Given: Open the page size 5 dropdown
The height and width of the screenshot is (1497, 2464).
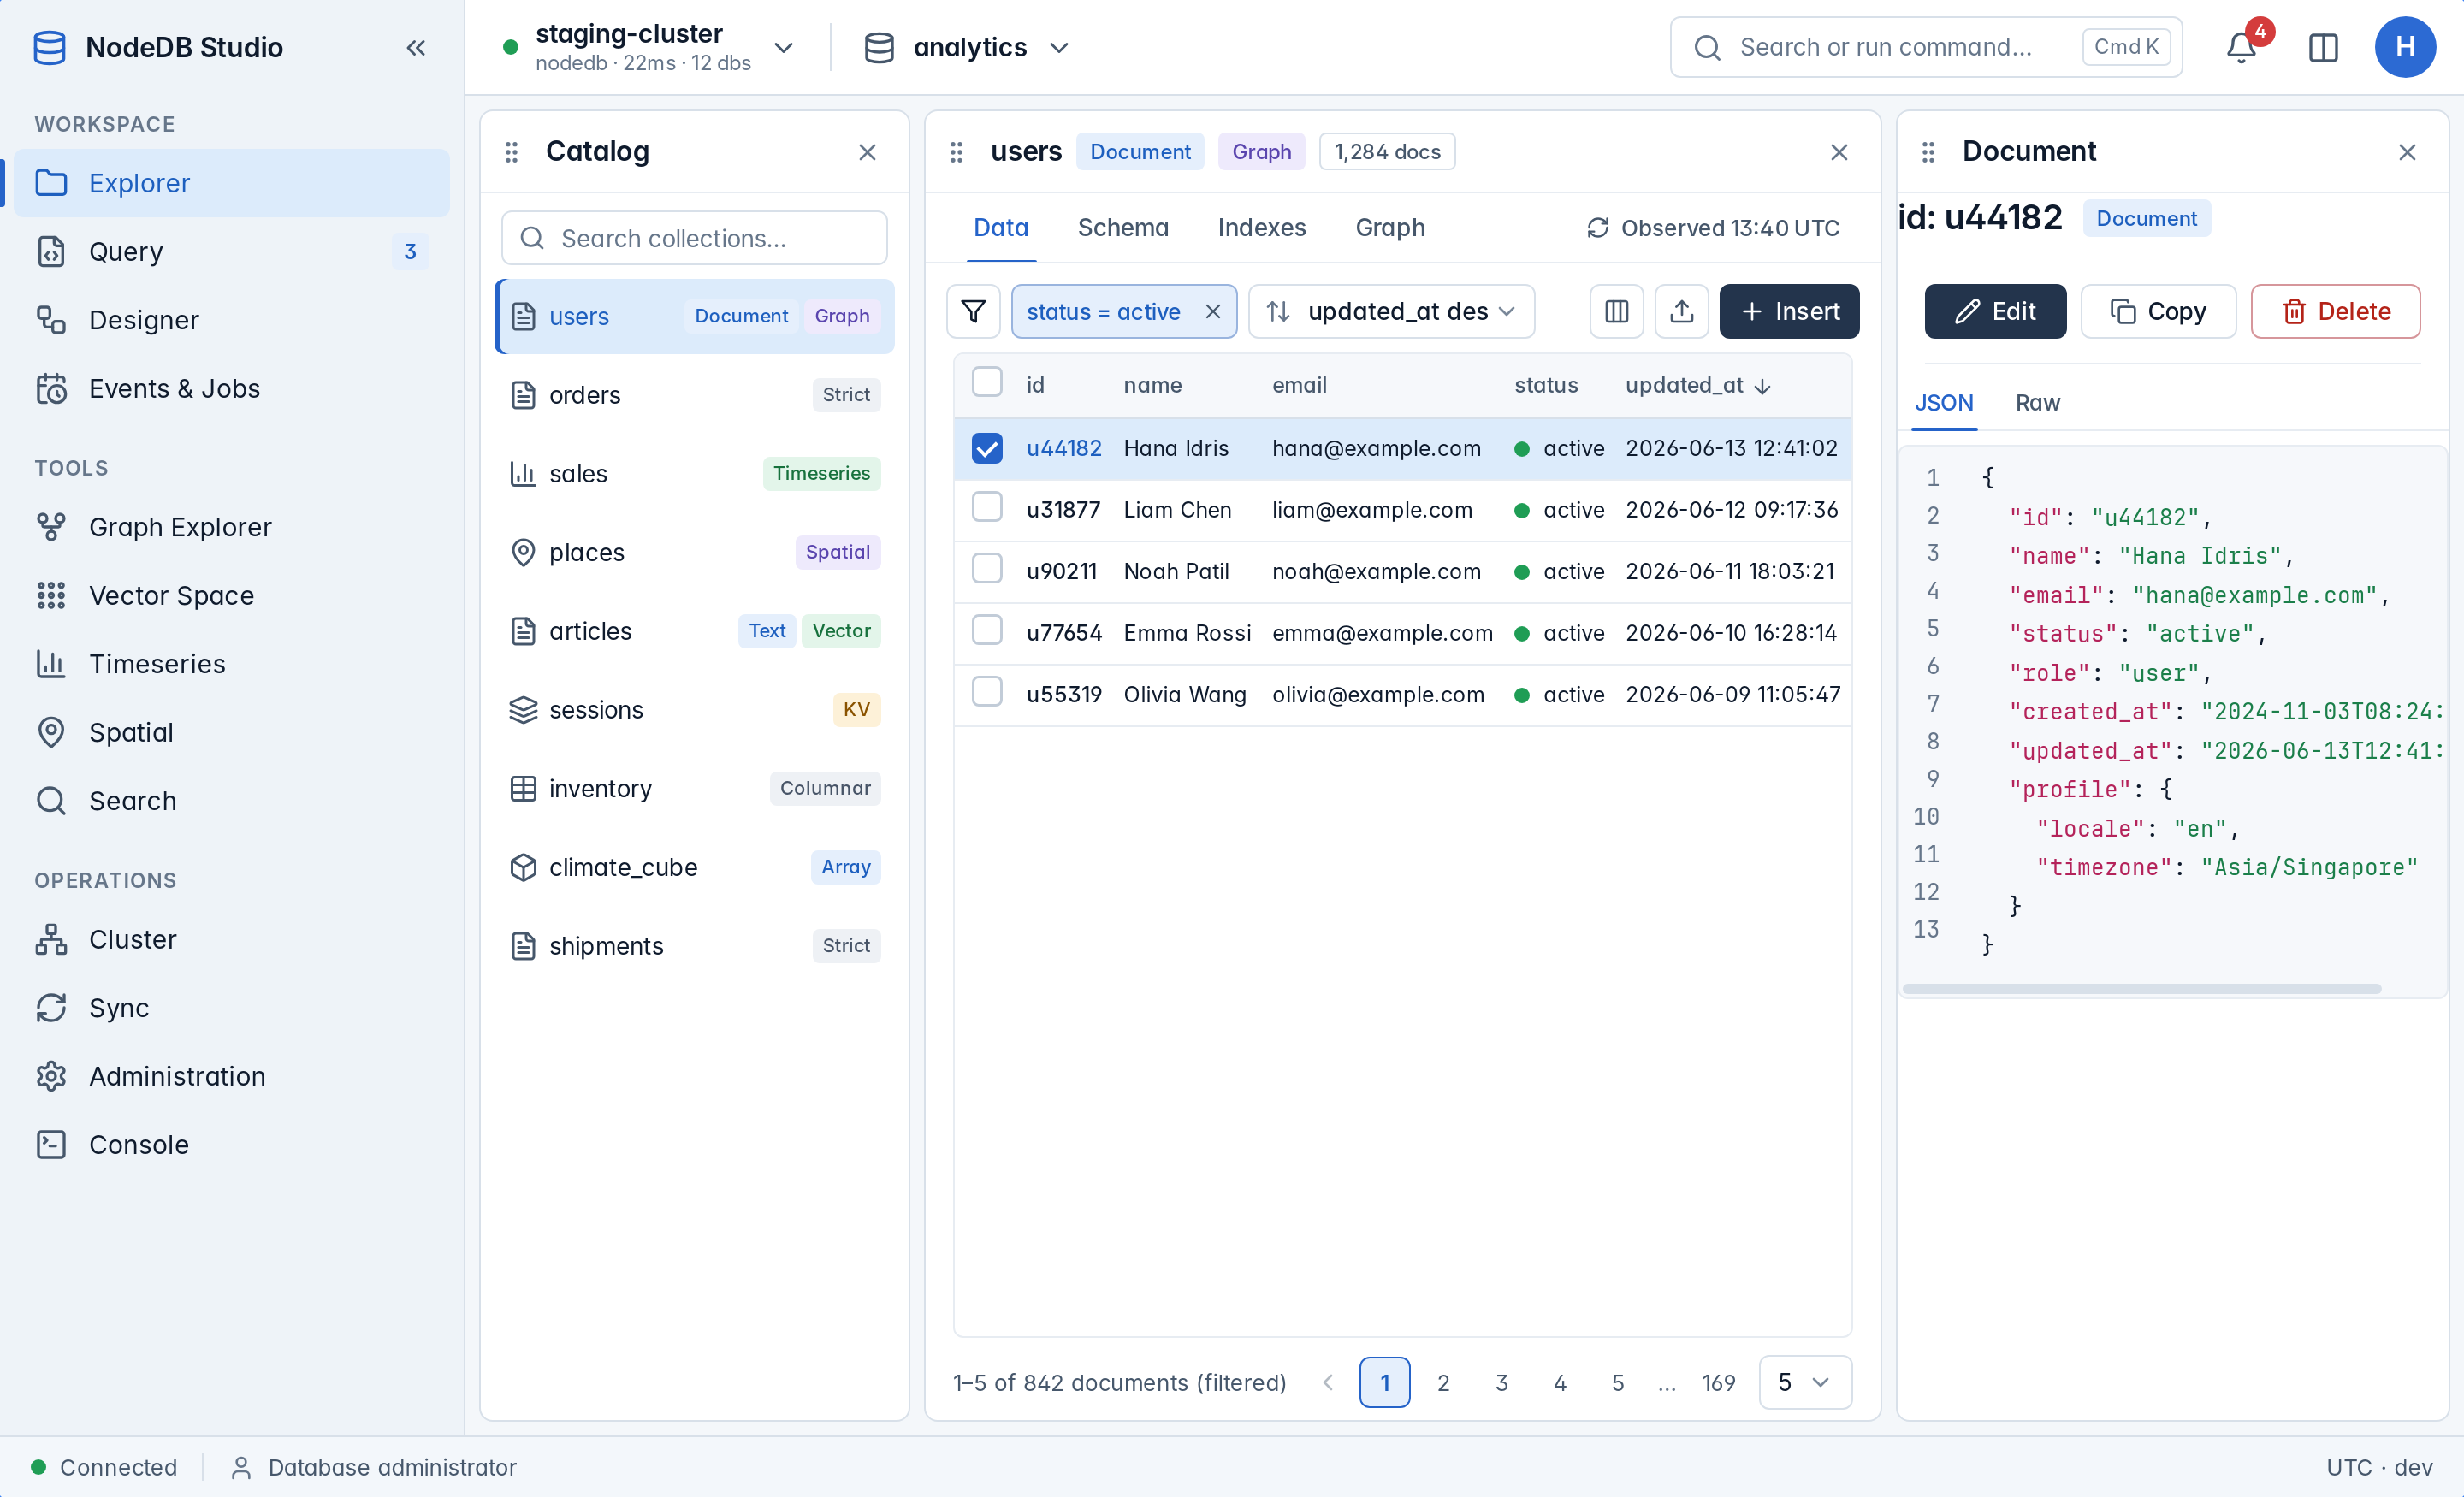Looking at the screenshot, I should [1804, 1382].
